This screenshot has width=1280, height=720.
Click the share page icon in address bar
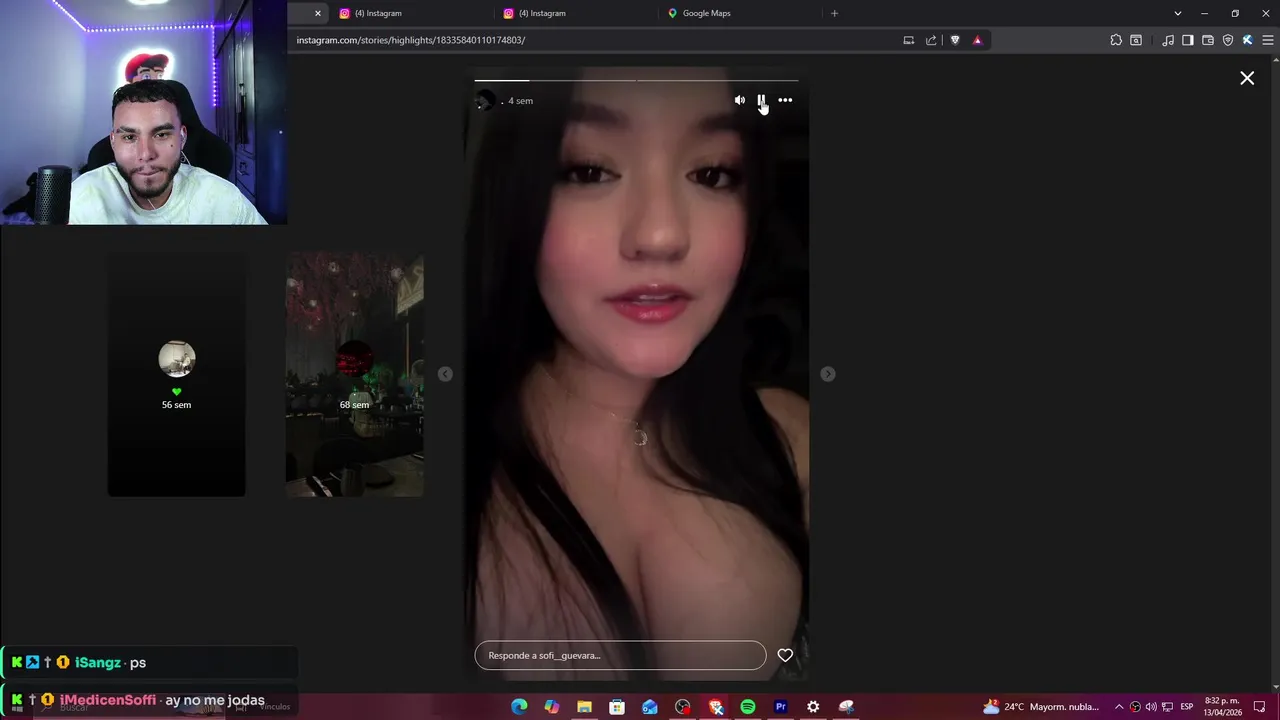pos(931,40)
